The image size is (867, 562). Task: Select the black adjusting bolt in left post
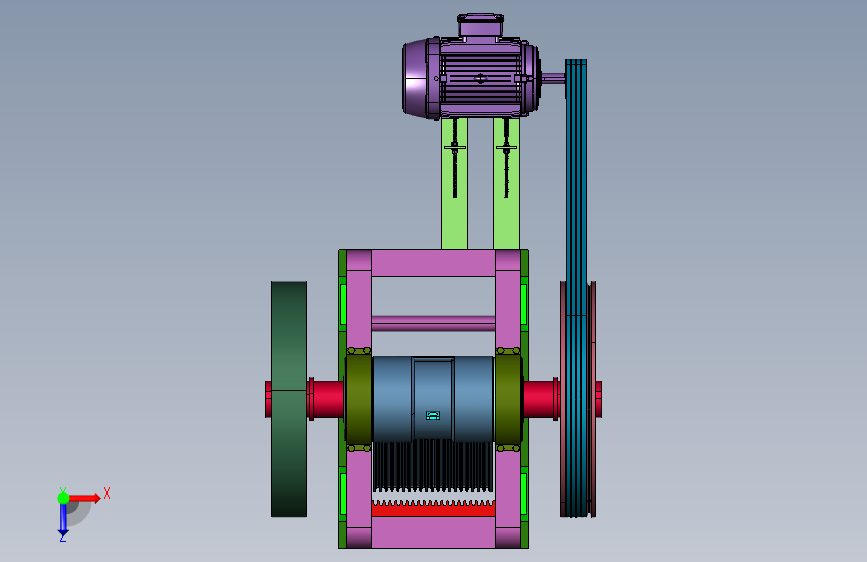[455, 158]
